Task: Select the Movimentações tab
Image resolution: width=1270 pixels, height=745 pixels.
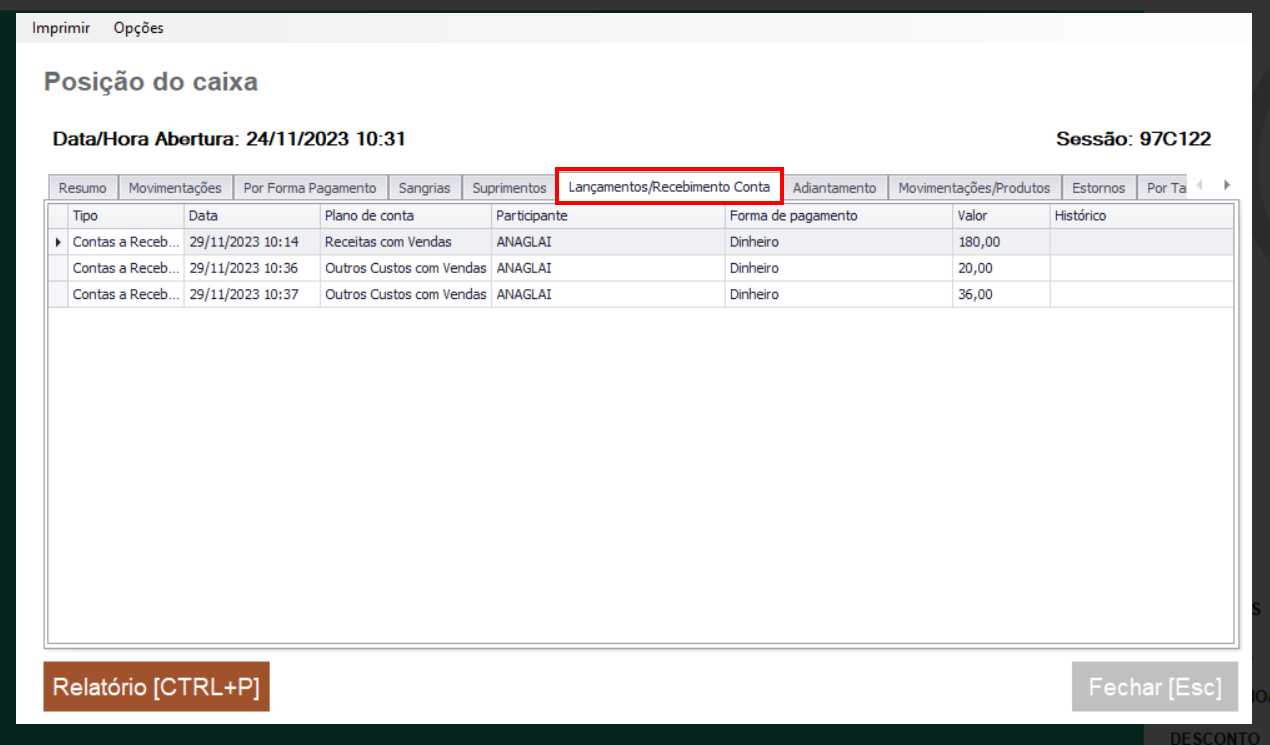Action: [x=175, y=188]
